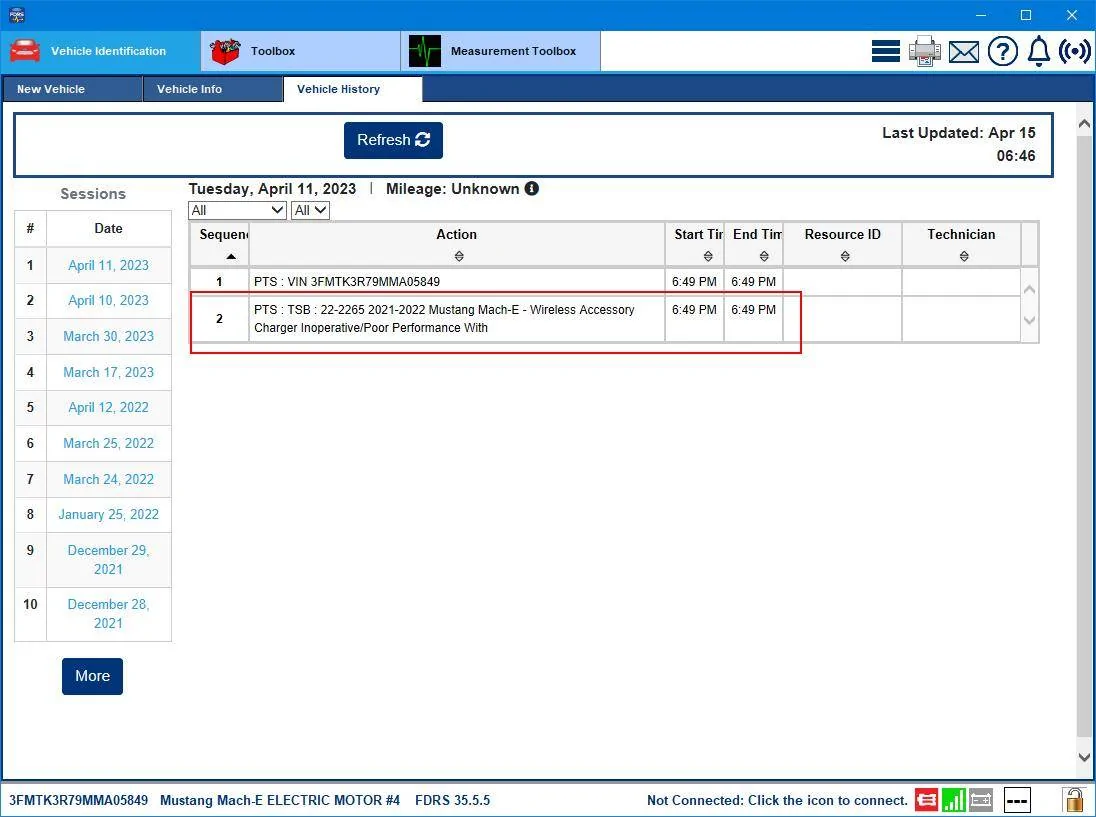Viewport: 1096px width, 817px height.
Task: Click the Last Updated: Apr 15 text
Action: tap(958, 133)
